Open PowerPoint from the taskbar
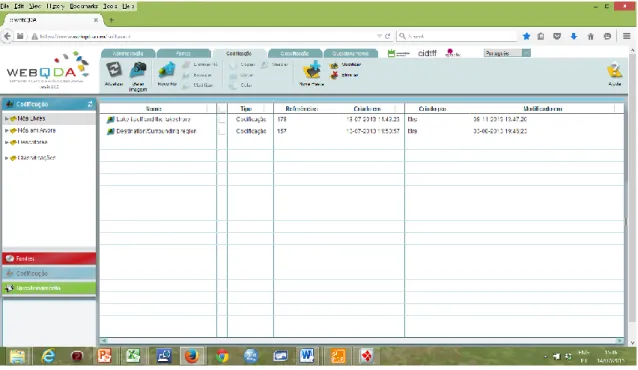The width and height of the screenshot is (638, 370). [x=105, y=357]
